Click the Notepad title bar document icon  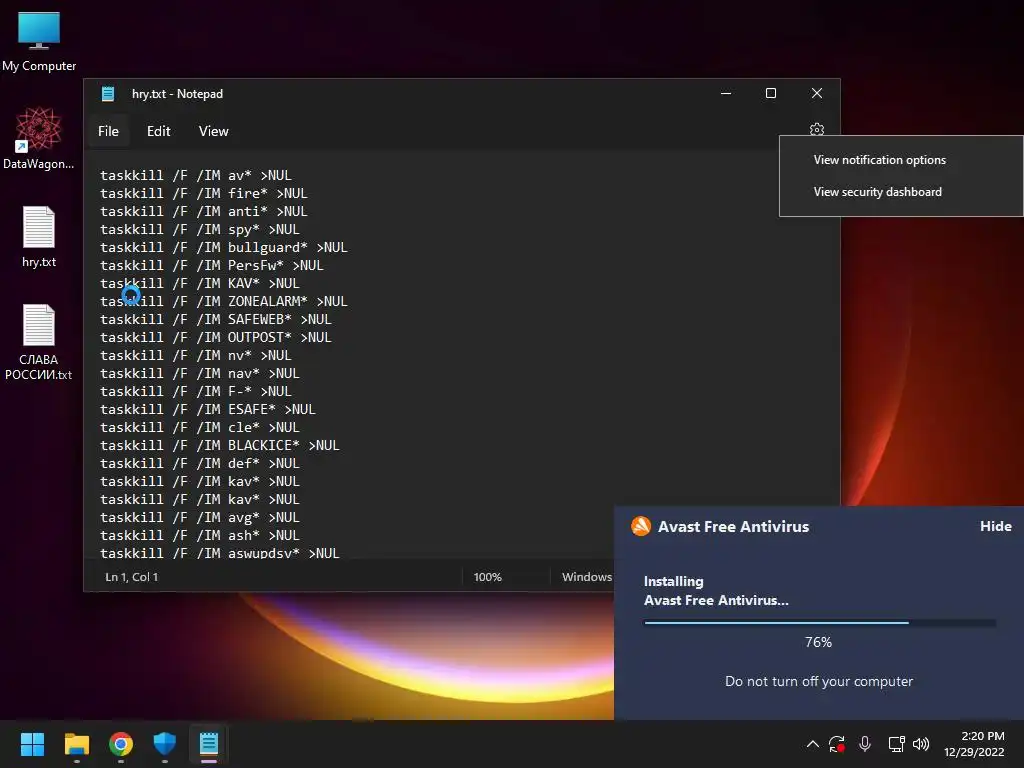coord(108,94)
